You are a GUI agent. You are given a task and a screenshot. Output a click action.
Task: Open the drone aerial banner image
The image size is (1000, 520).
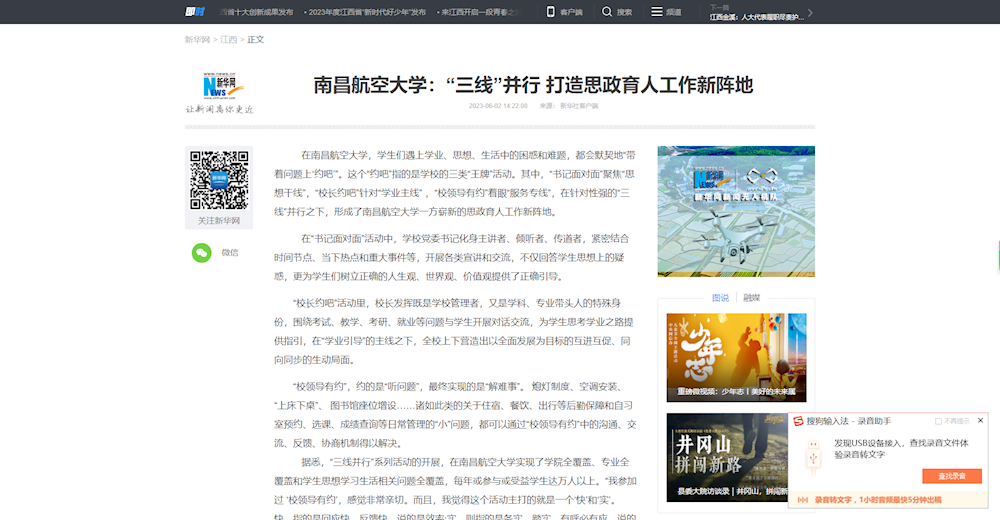pos(735,211)
